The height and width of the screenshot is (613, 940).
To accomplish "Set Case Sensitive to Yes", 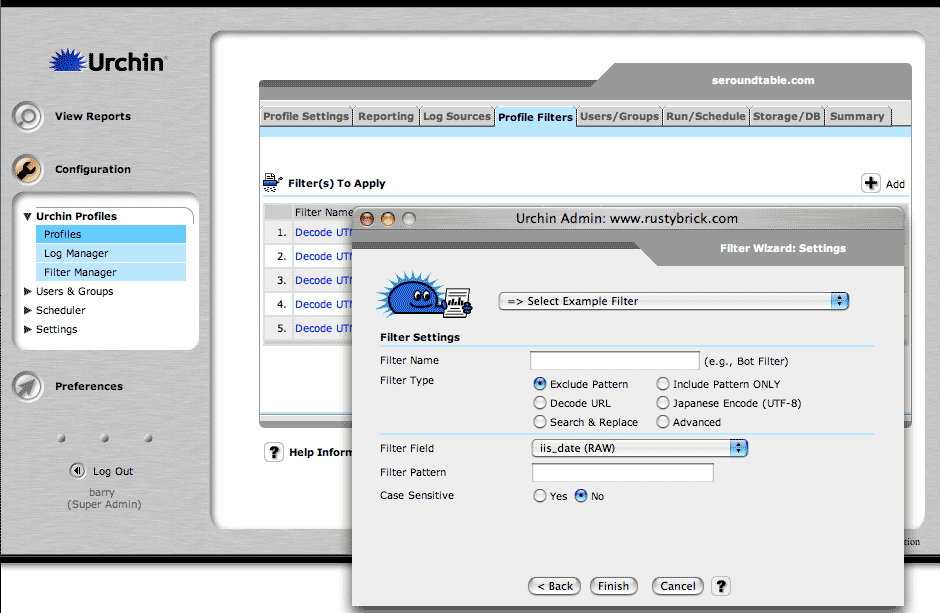I will coord(540,496).
